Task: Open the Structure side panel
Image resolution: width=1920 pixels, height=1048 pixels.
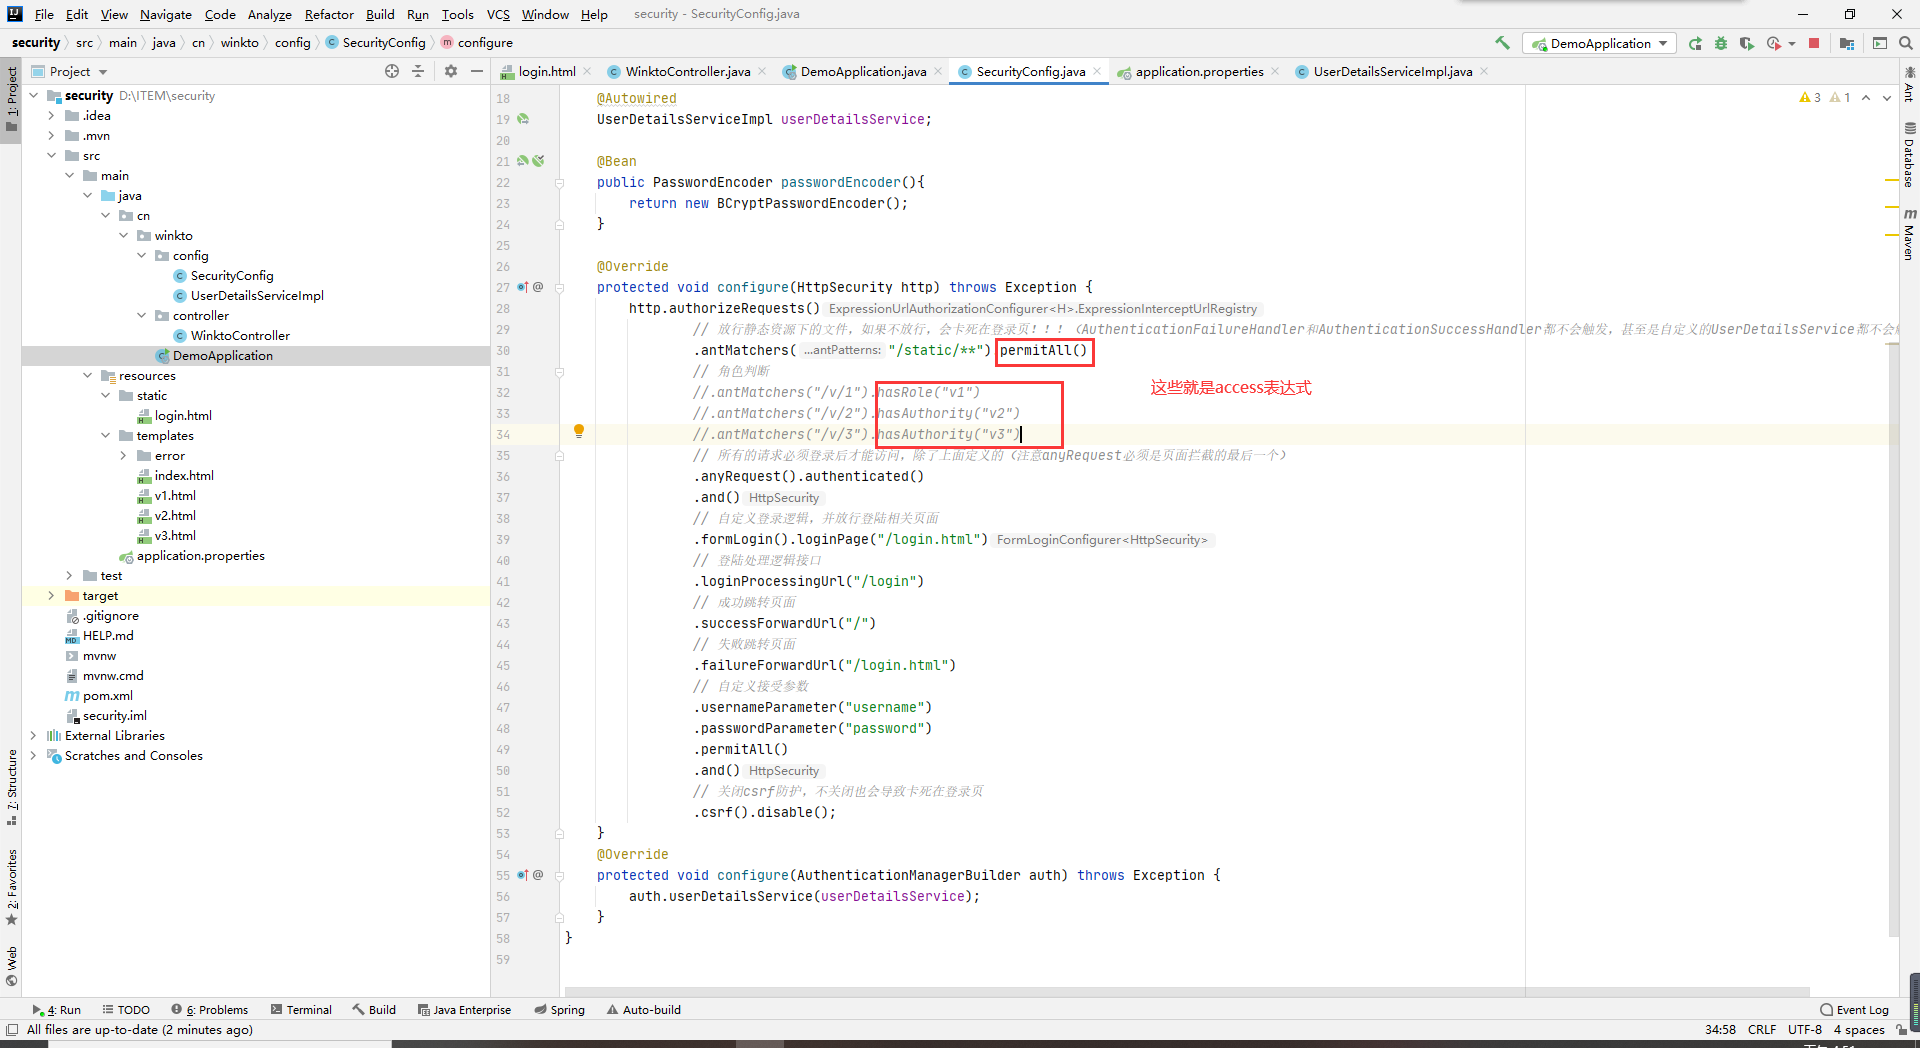Action: tap(11, 787)
